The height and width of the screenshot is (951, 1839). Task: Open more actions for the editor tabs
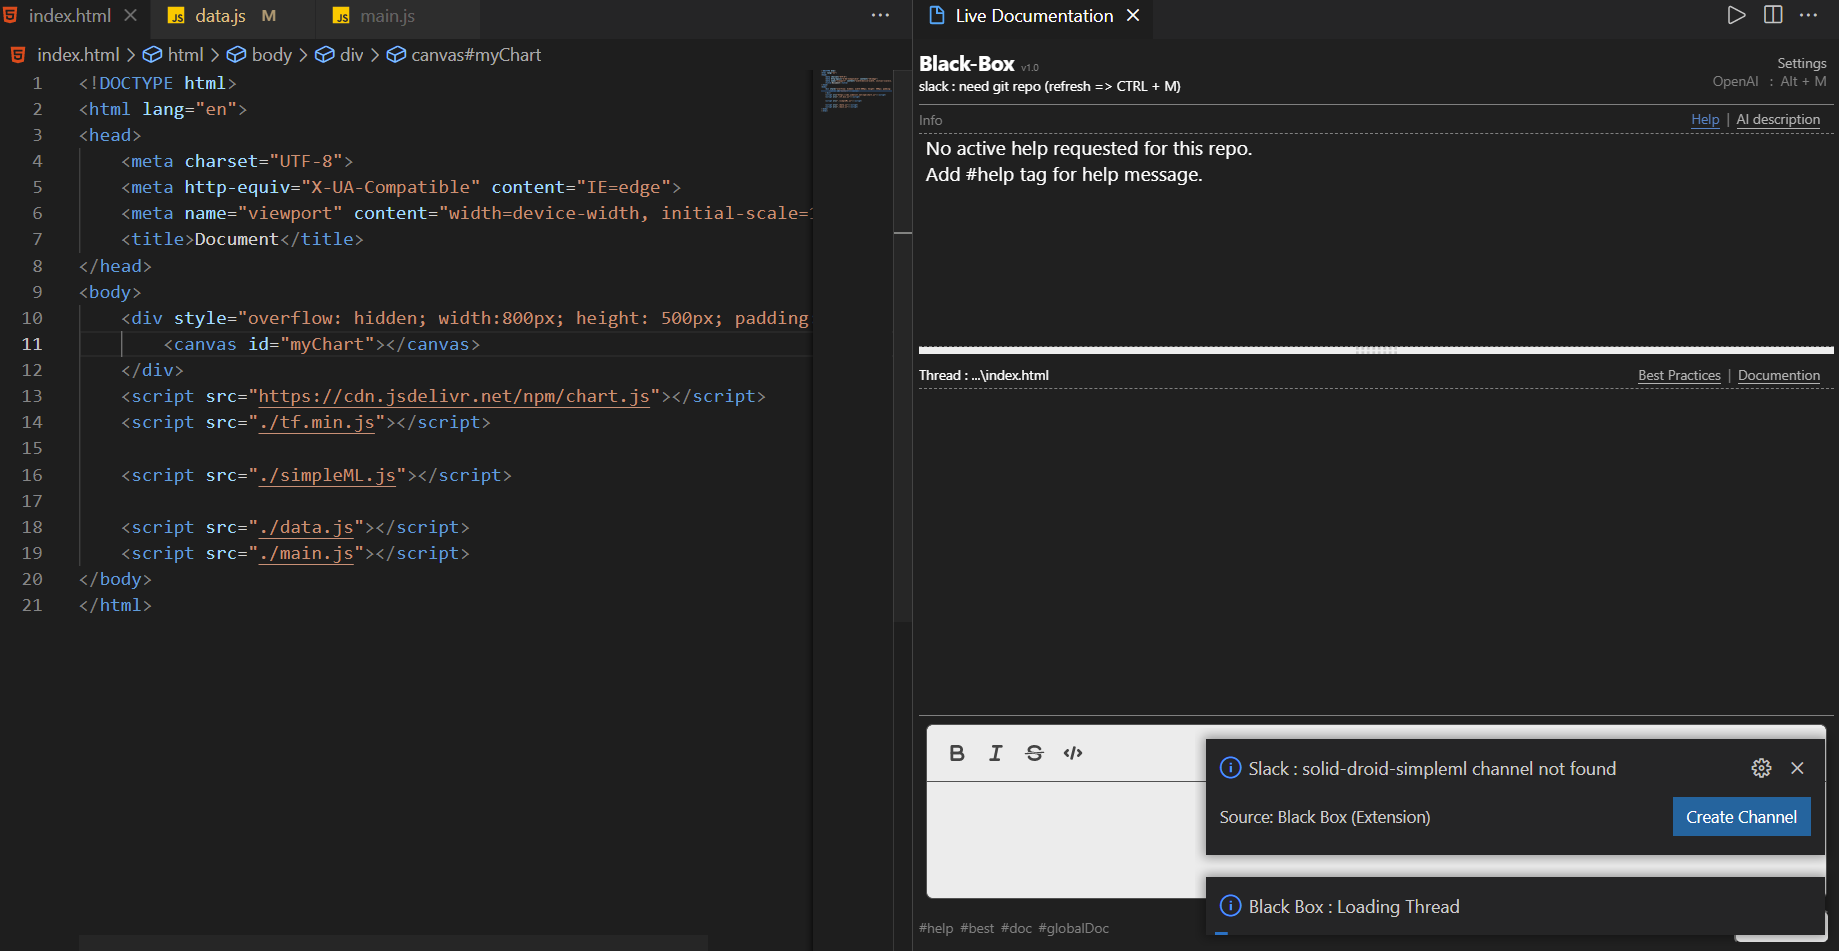click(x=880, y=15)
